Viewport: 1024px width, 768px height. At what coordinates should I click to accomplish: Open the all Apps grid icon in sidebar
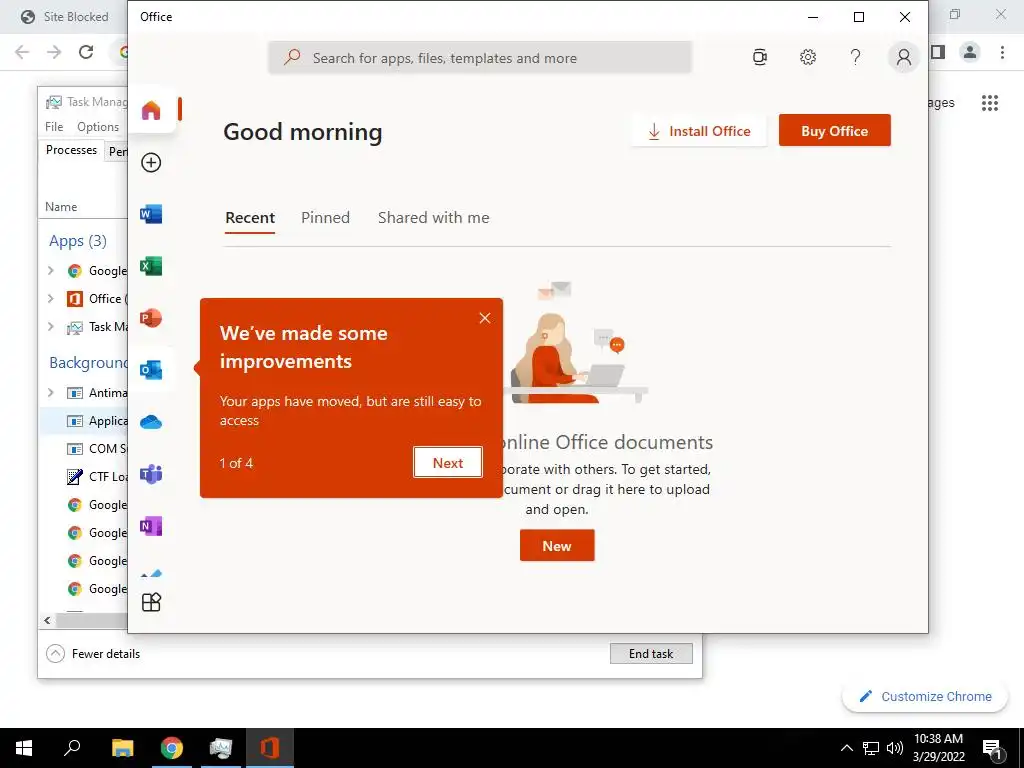pos(151,601)
